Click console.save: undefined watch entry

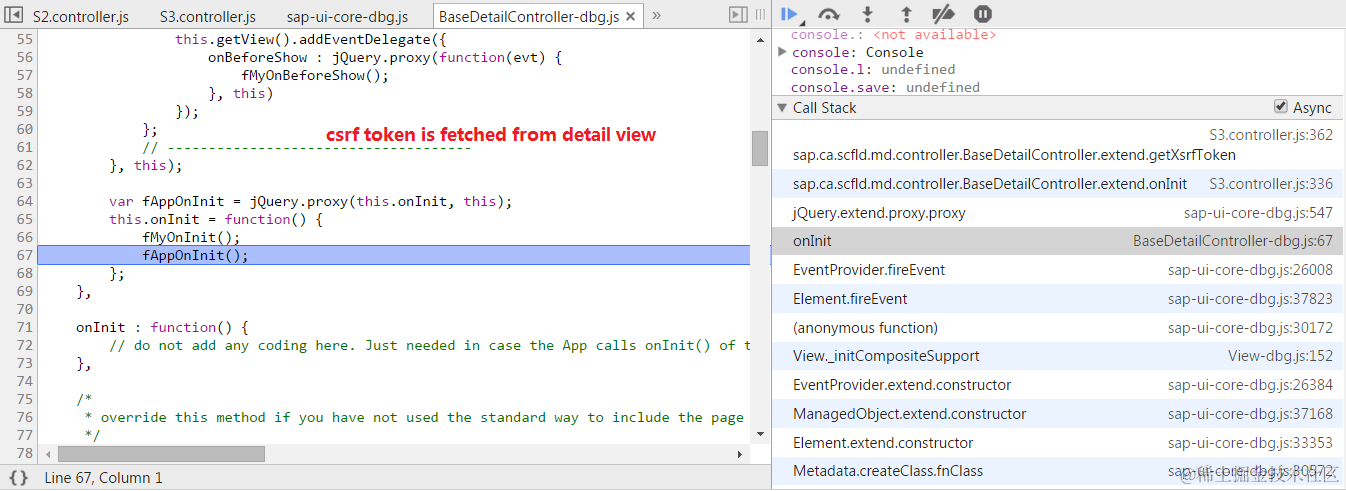(885, 87)
